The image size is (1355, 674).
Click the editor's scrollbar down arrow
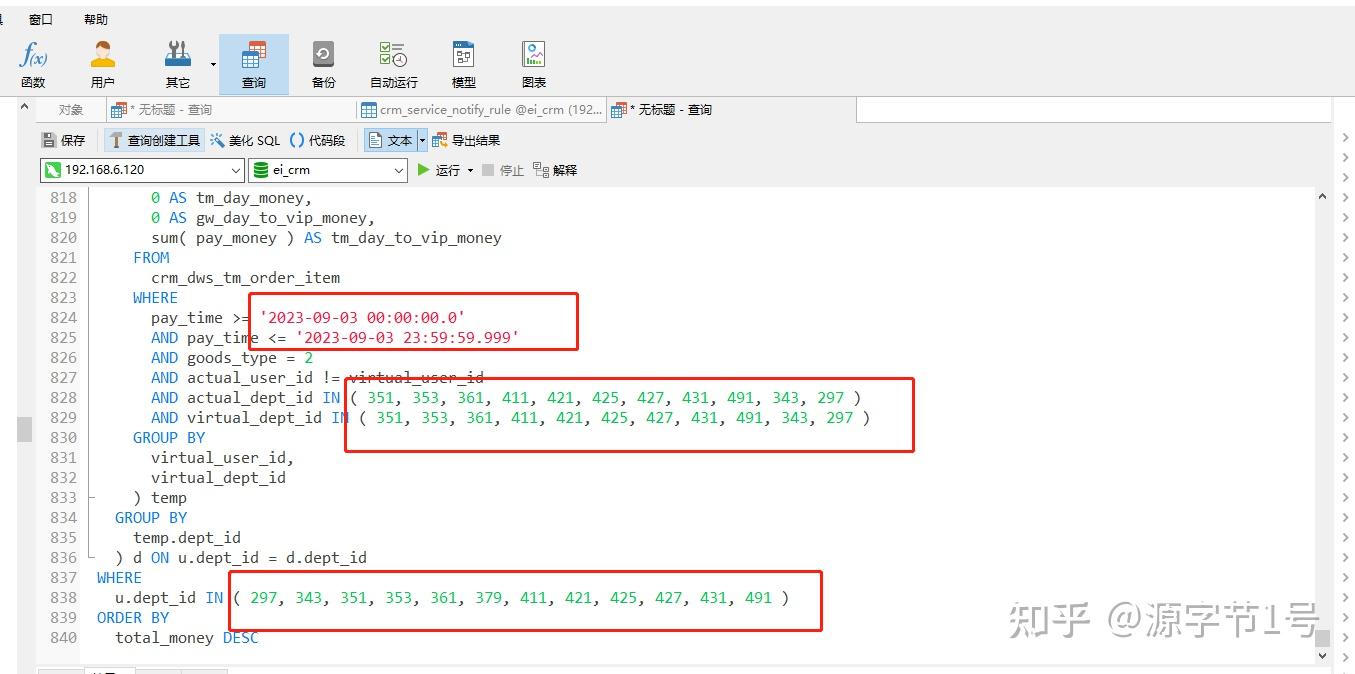(1322, 656)
